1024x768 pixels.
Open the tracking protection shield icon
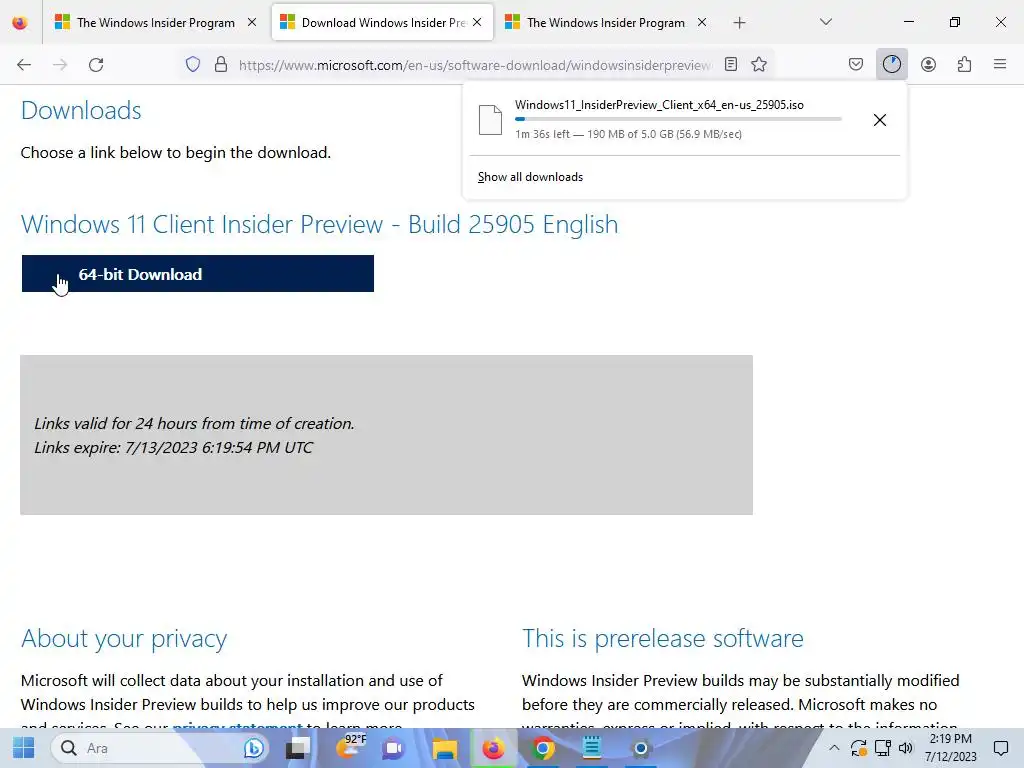[x=193, y=64]
